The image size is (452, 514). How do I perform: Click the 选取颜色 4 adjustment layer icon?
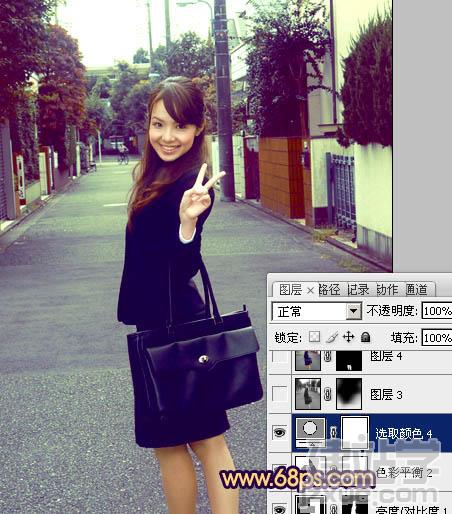(310, 433)
